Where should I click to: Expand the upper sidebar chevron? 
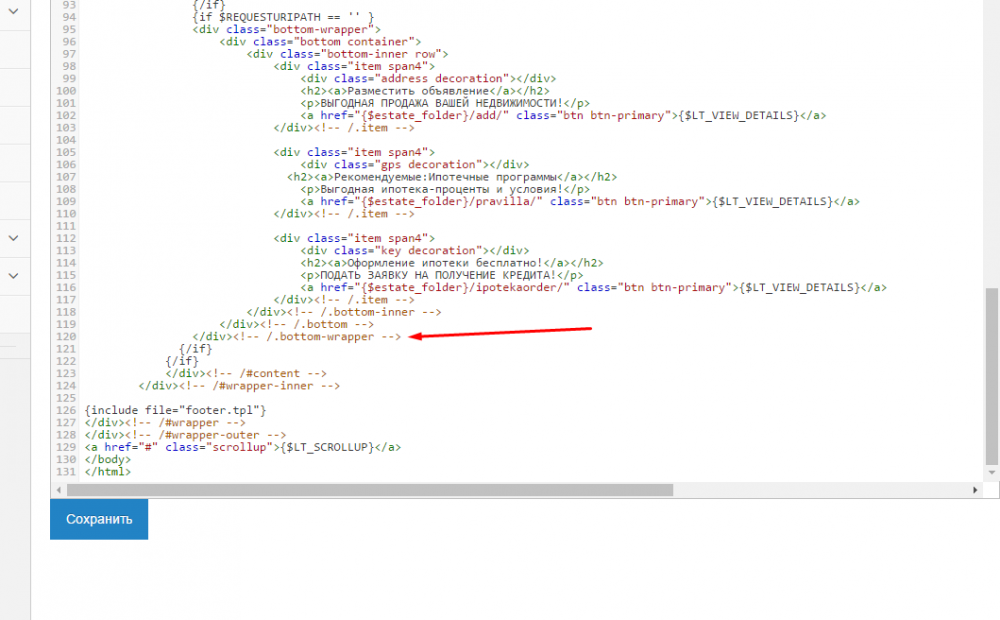tap(14, 238)
